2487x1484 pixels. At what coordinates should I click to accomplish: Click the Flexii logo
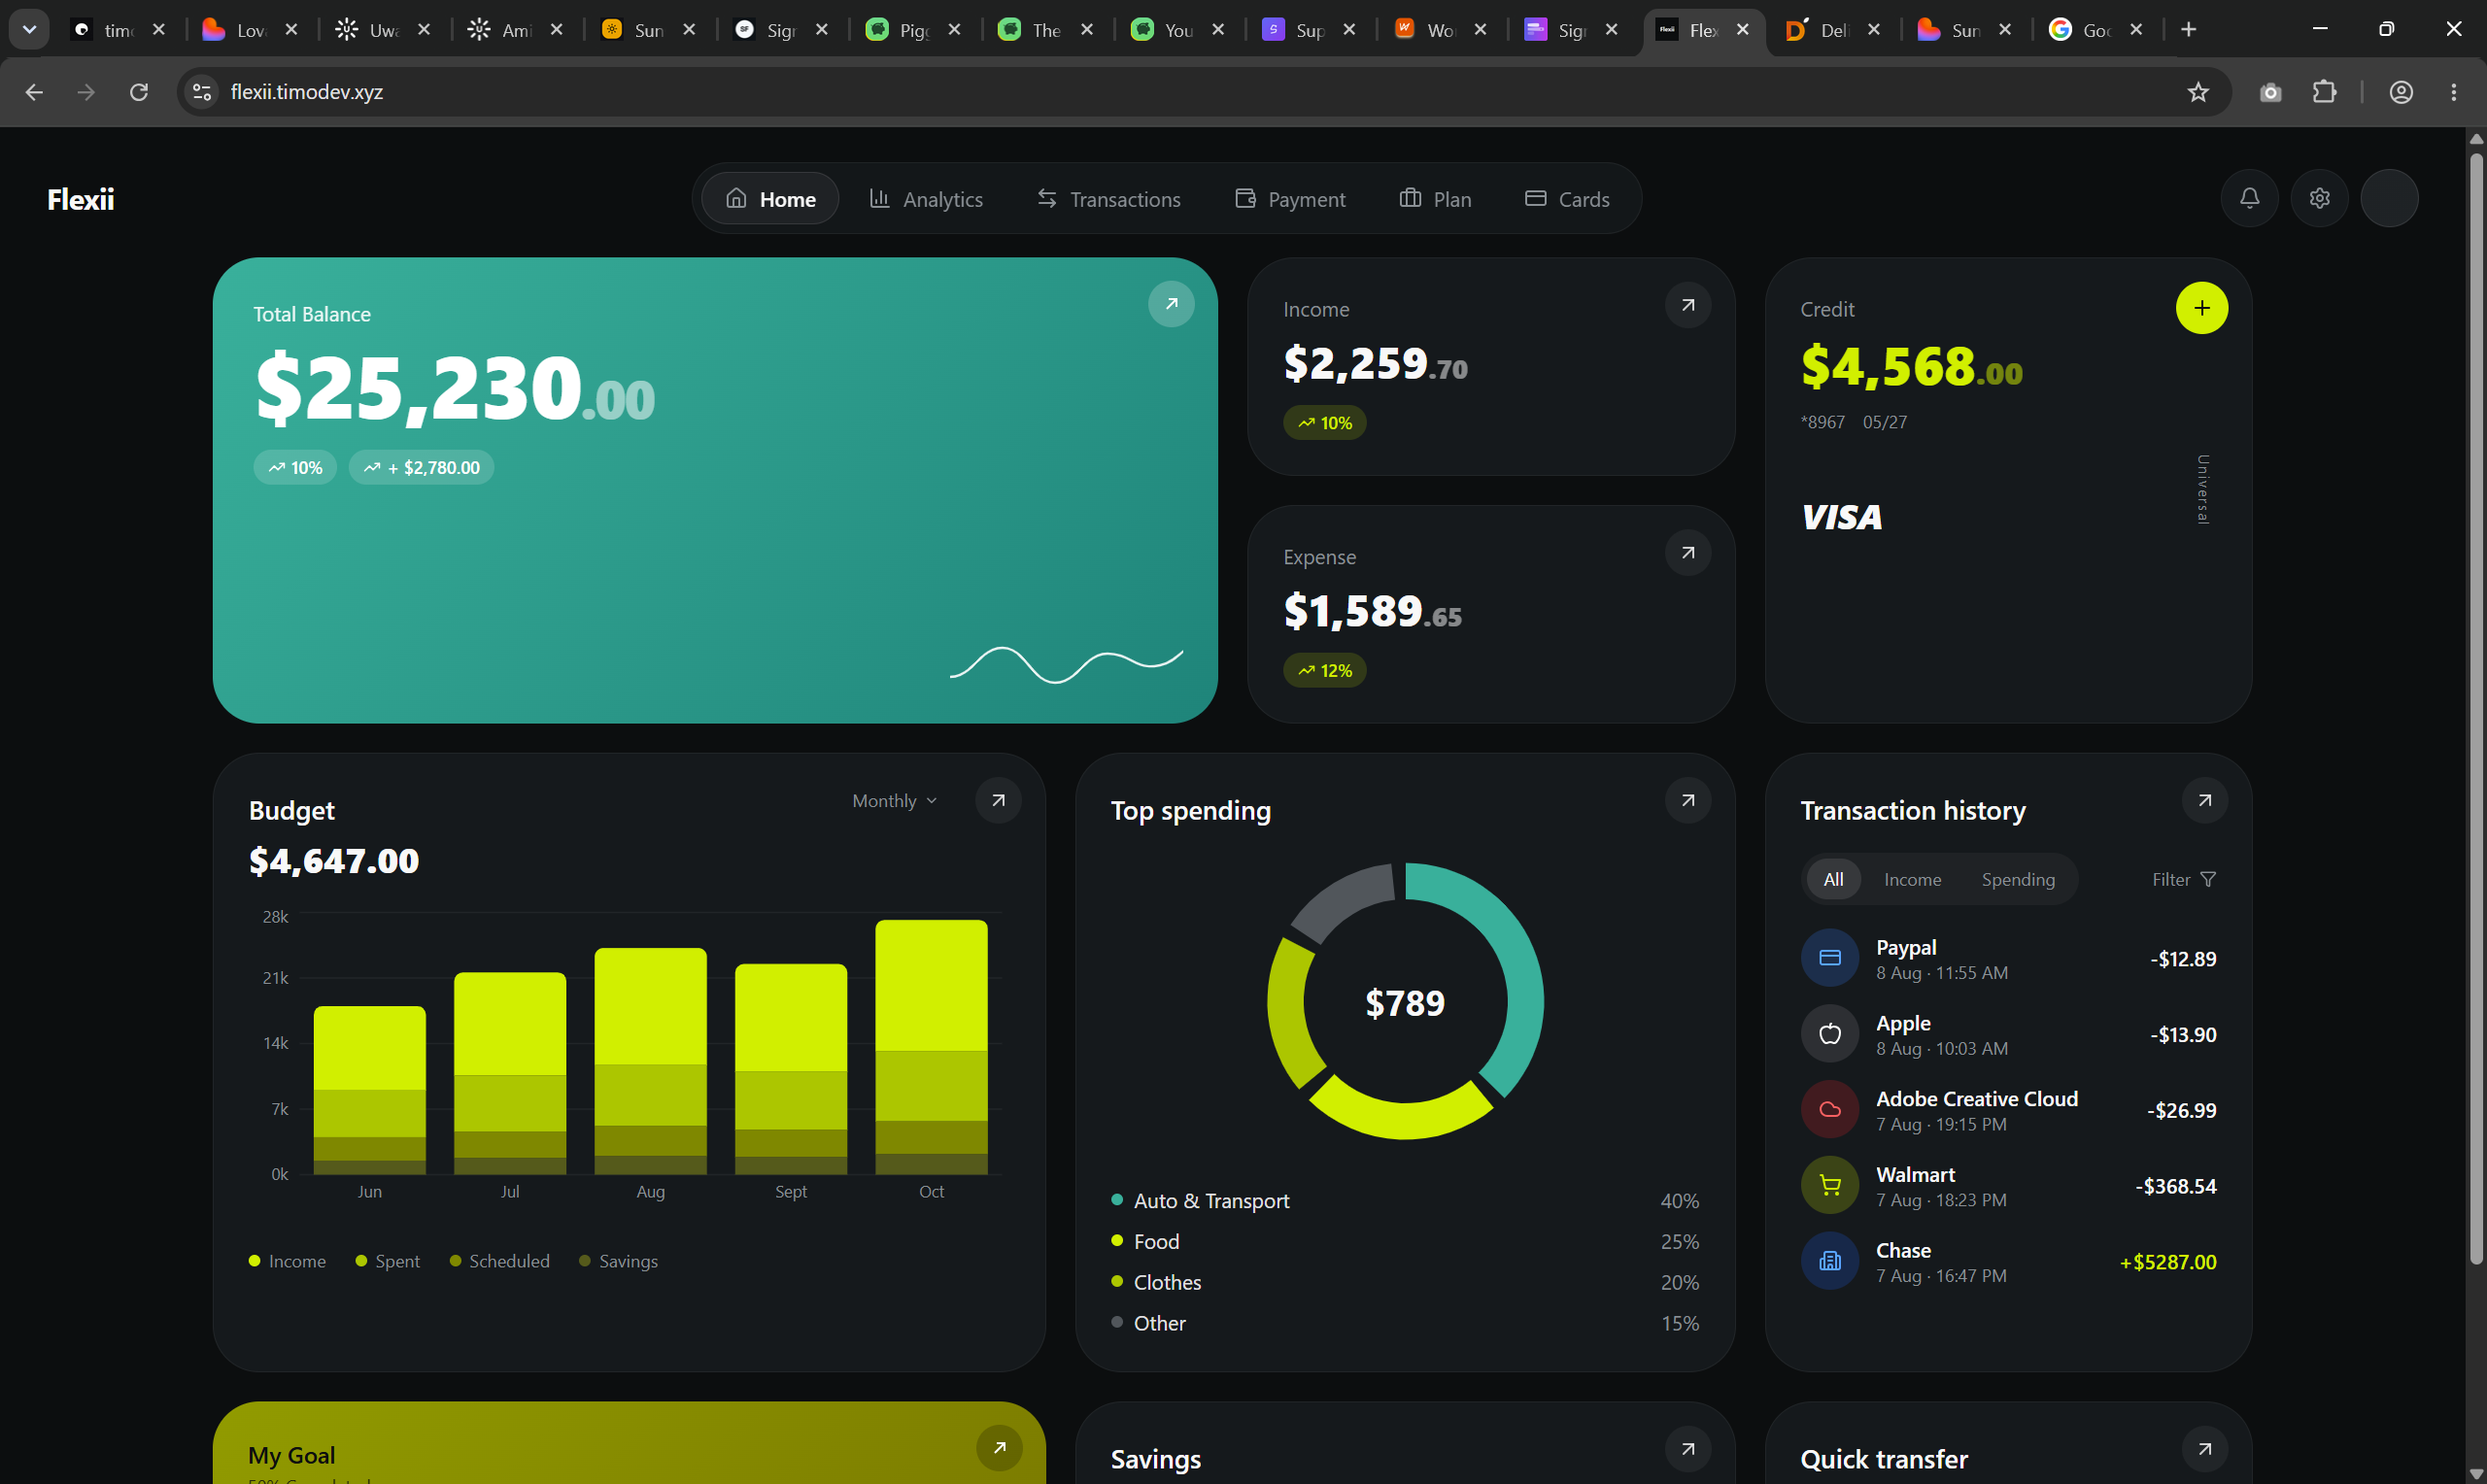coord(81,199)
